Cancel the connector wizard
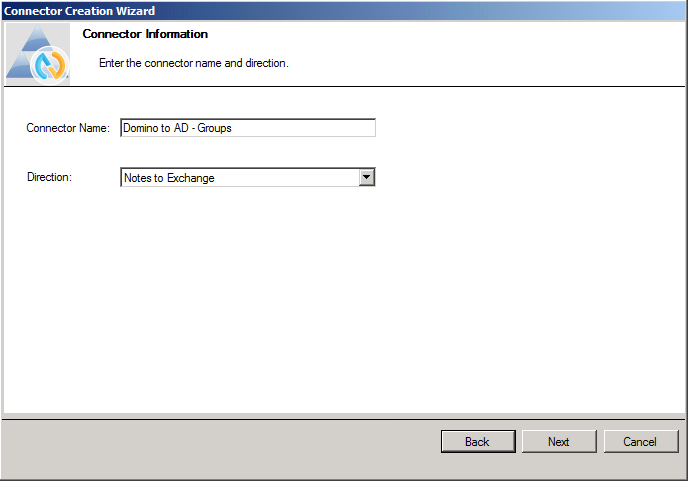688x481 pixels. 641,442
